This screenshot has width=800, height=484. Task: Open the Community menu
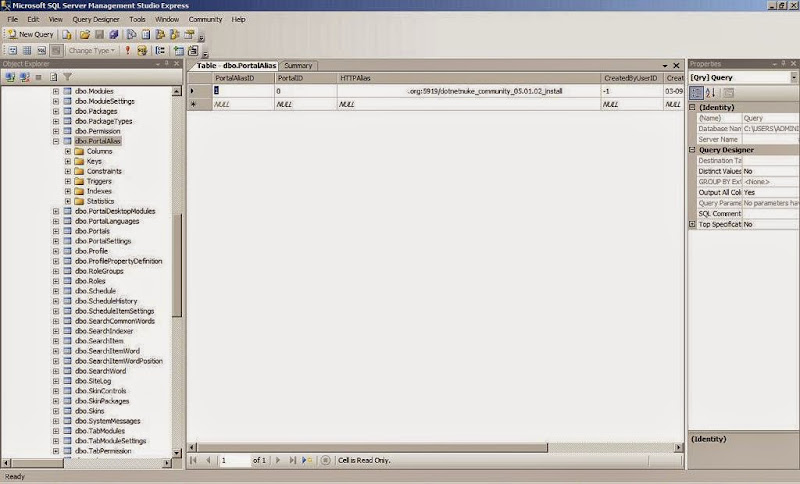205,19
